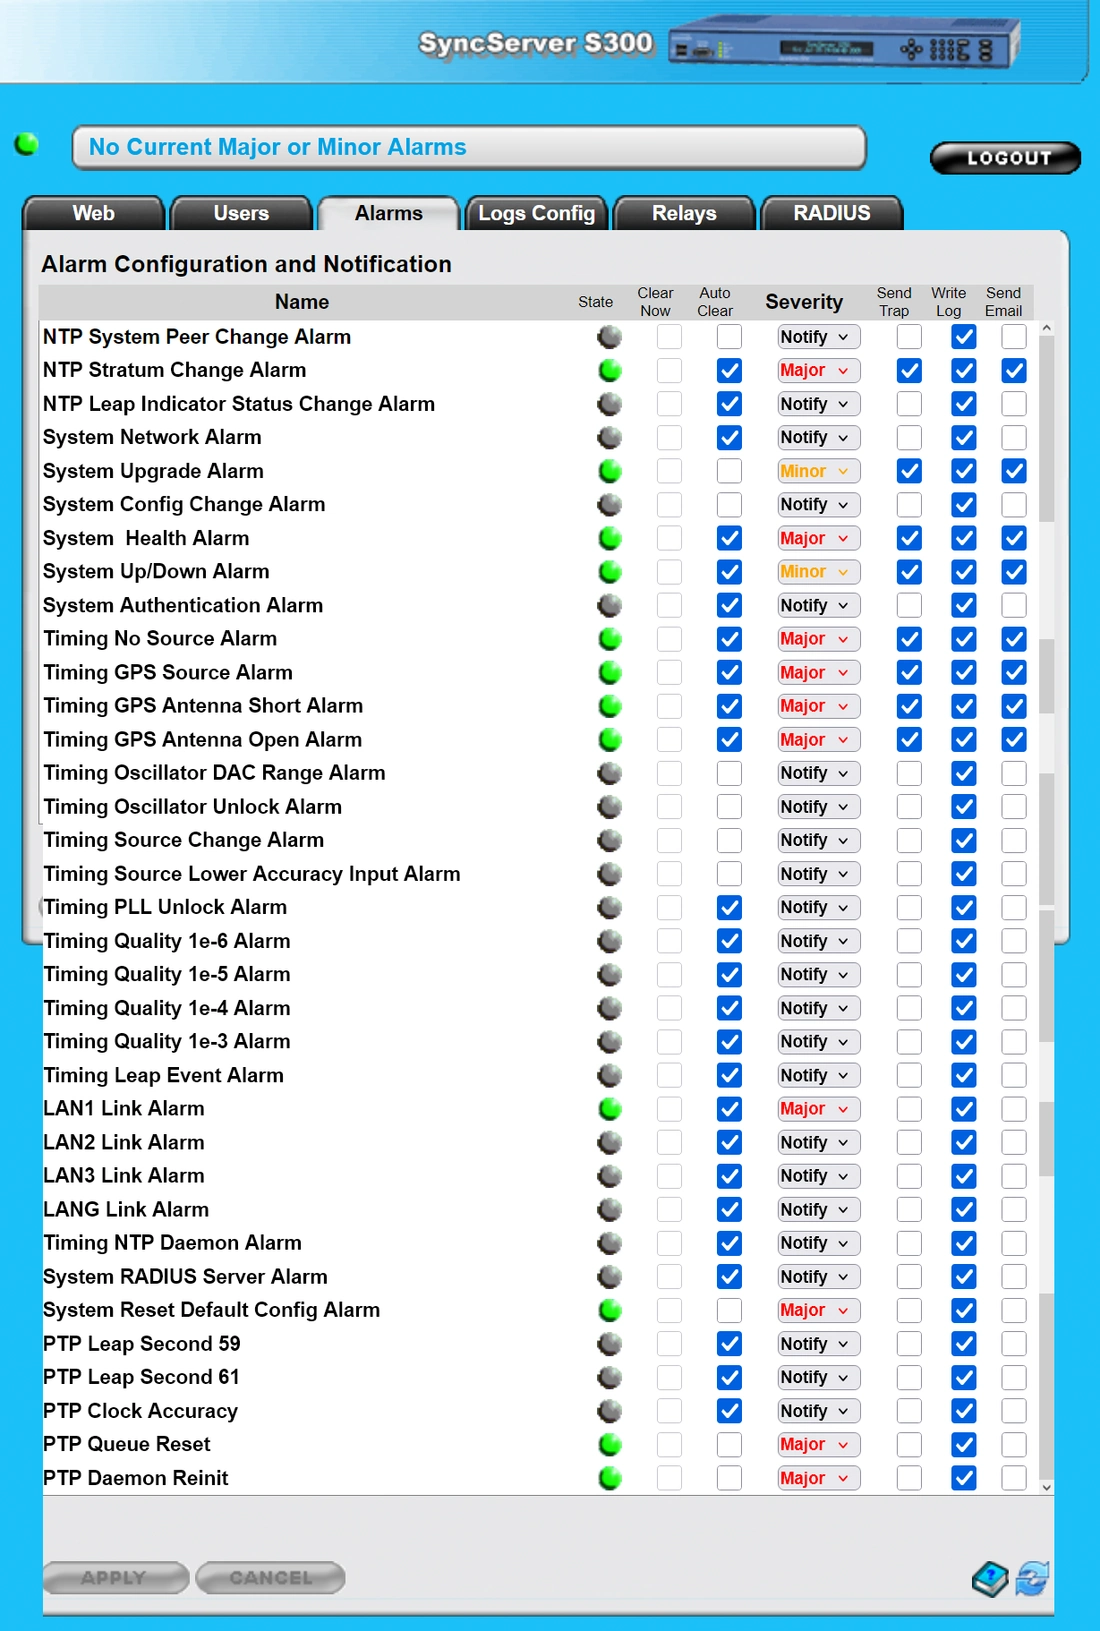The height and width of the screenshot is (1631, 1100).
Task: Open Severity dropdown for Timing Quality 1e-6 Alarm
Action: [818, 941]
